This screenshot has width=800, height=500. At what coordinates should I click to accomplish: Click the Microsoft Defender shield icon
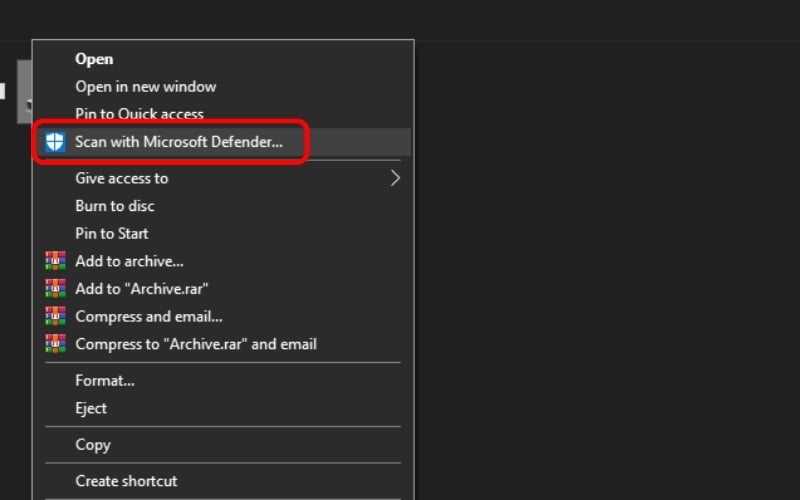tap(55, 142)
